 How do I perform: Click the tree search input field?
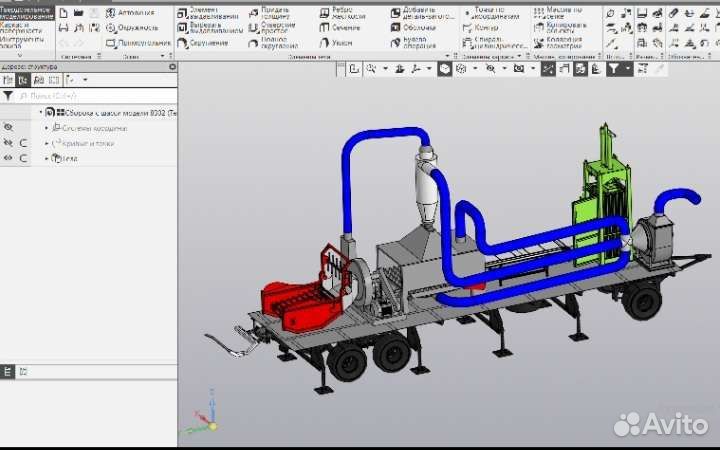(90, 96)
